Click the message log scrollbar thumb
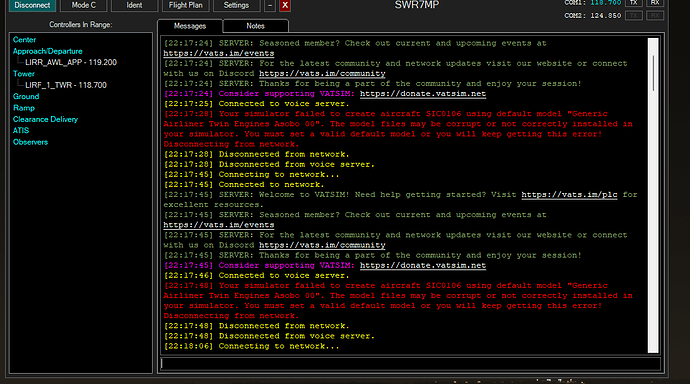This screenshot has width=690, height=384. click(653, 73)
